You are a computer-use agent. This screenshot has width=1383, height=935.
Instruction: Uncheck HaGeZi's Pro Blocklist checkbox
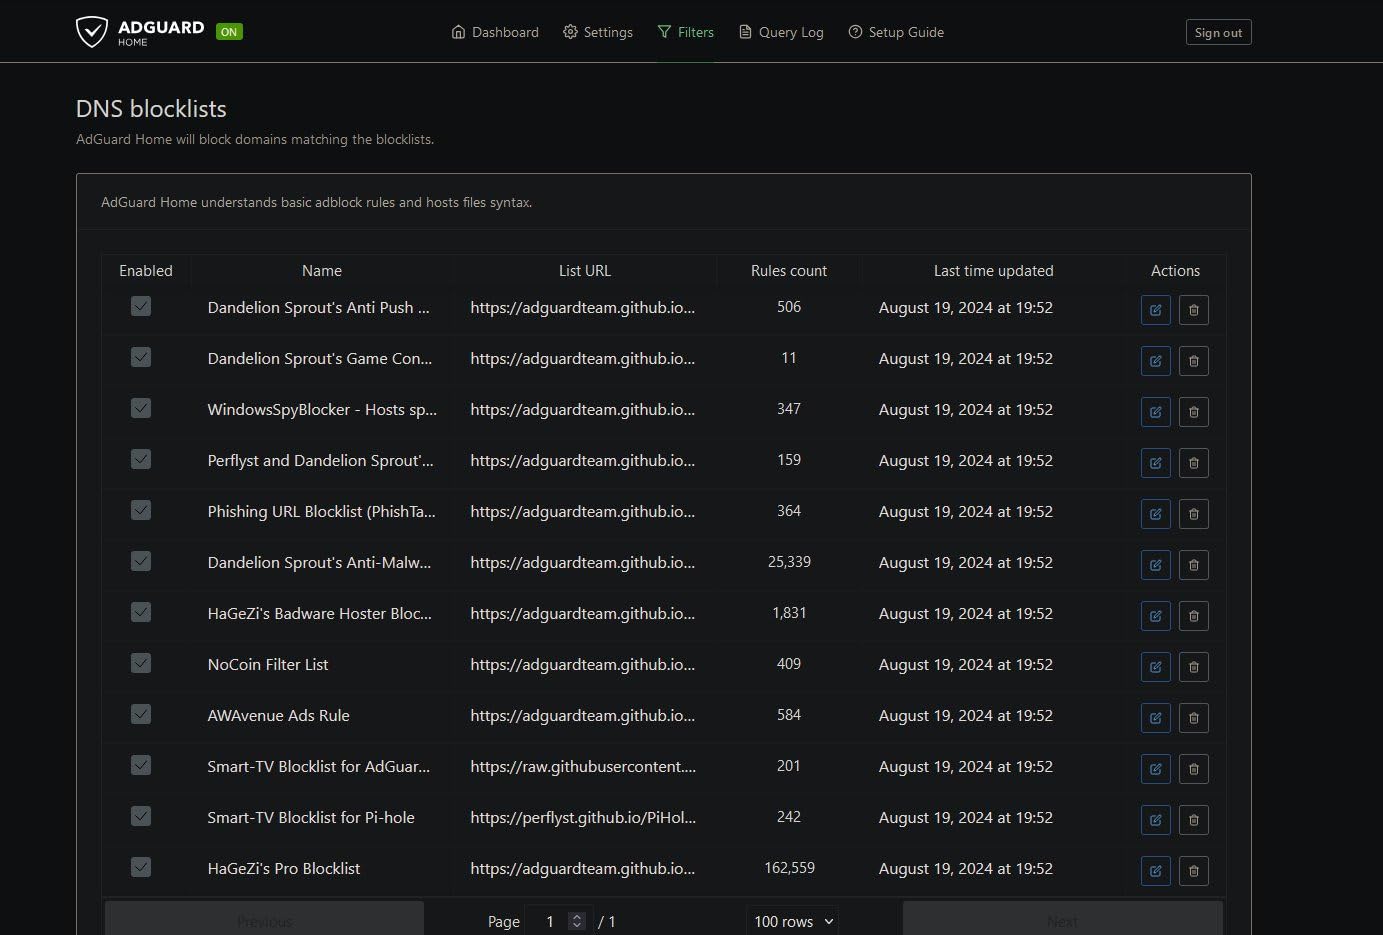[x=141, y=867]
